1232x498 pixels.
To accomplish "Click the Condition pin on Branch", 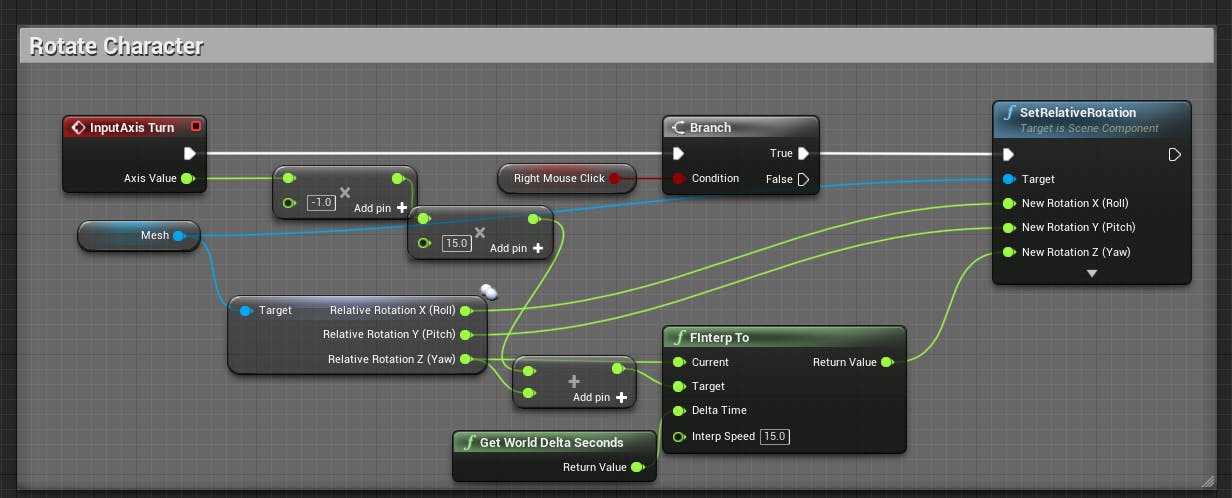I will click(679, 178).
